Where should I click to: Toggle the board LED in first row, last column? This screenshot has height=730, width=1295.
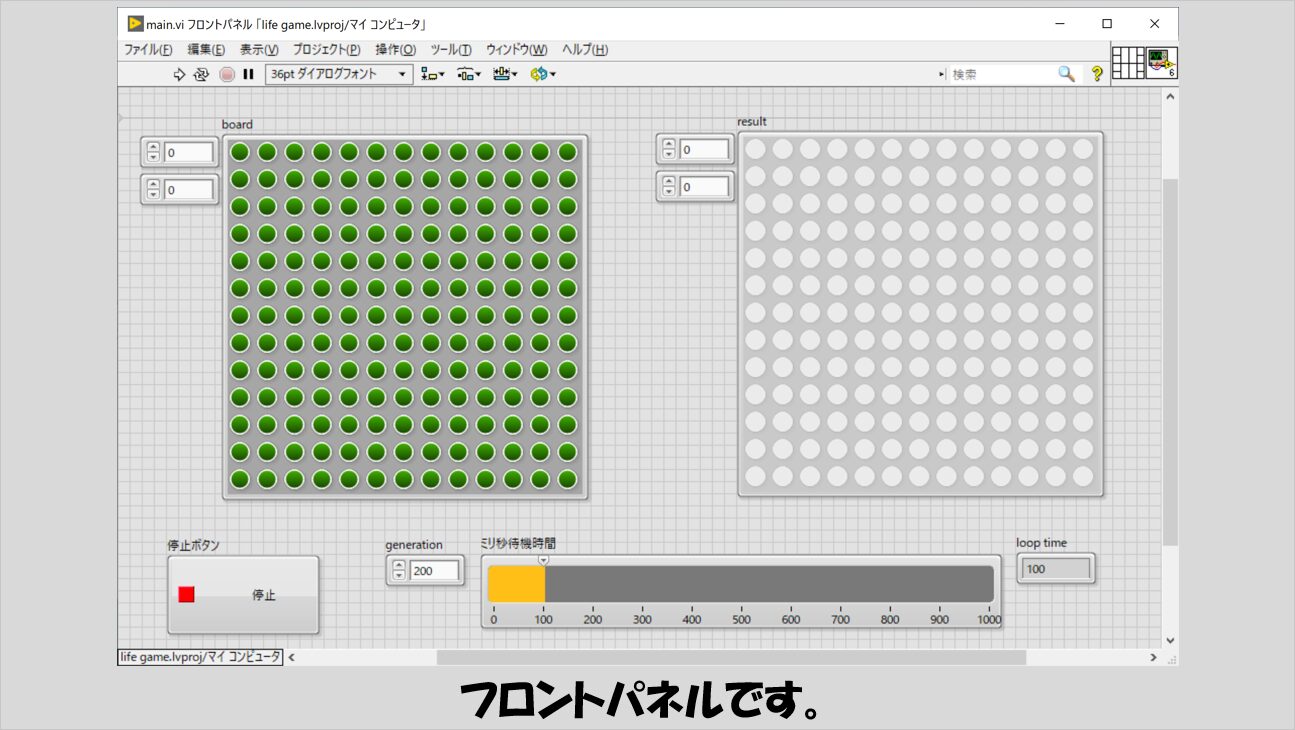567,152
